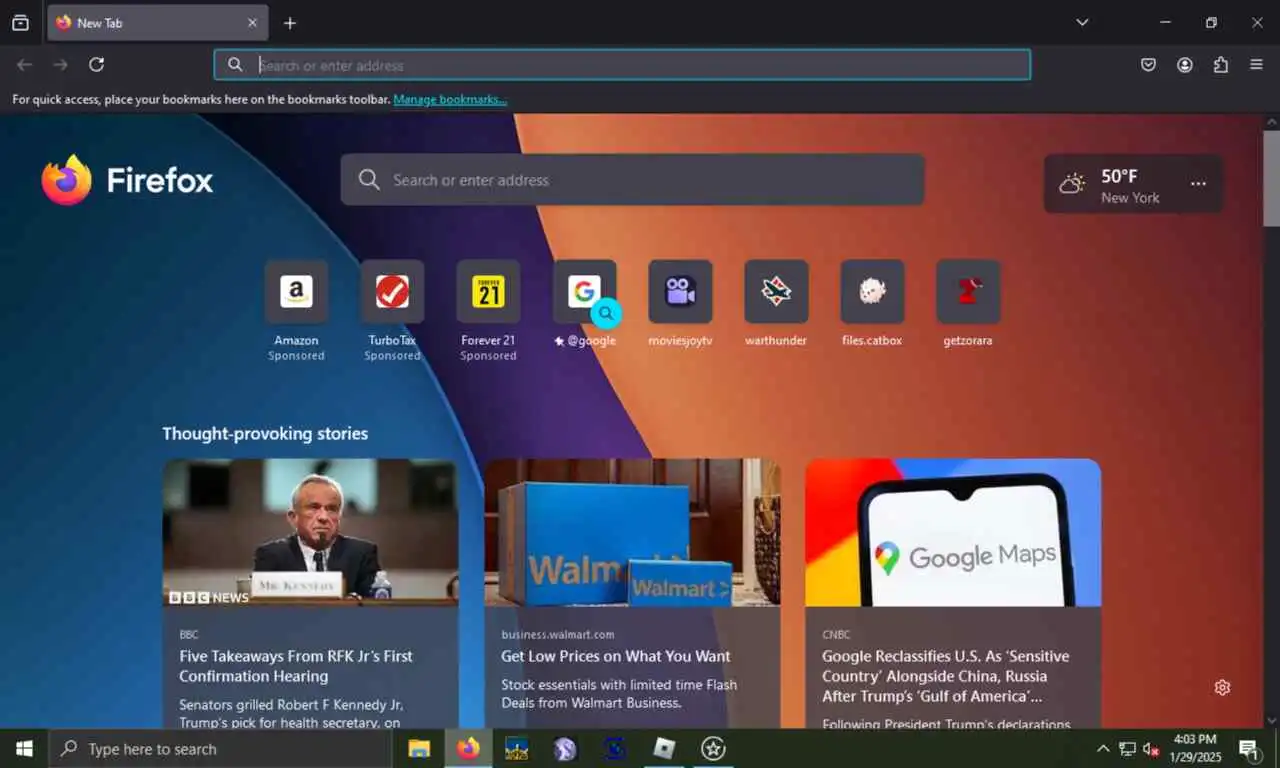Select the Firefox taskbar icon
The height and width of the screenshot is (768, 1280).
(468, 748)
